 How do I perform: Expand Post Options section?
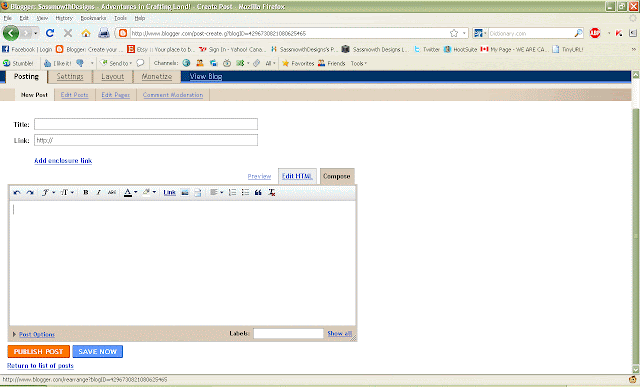(33, 334)
